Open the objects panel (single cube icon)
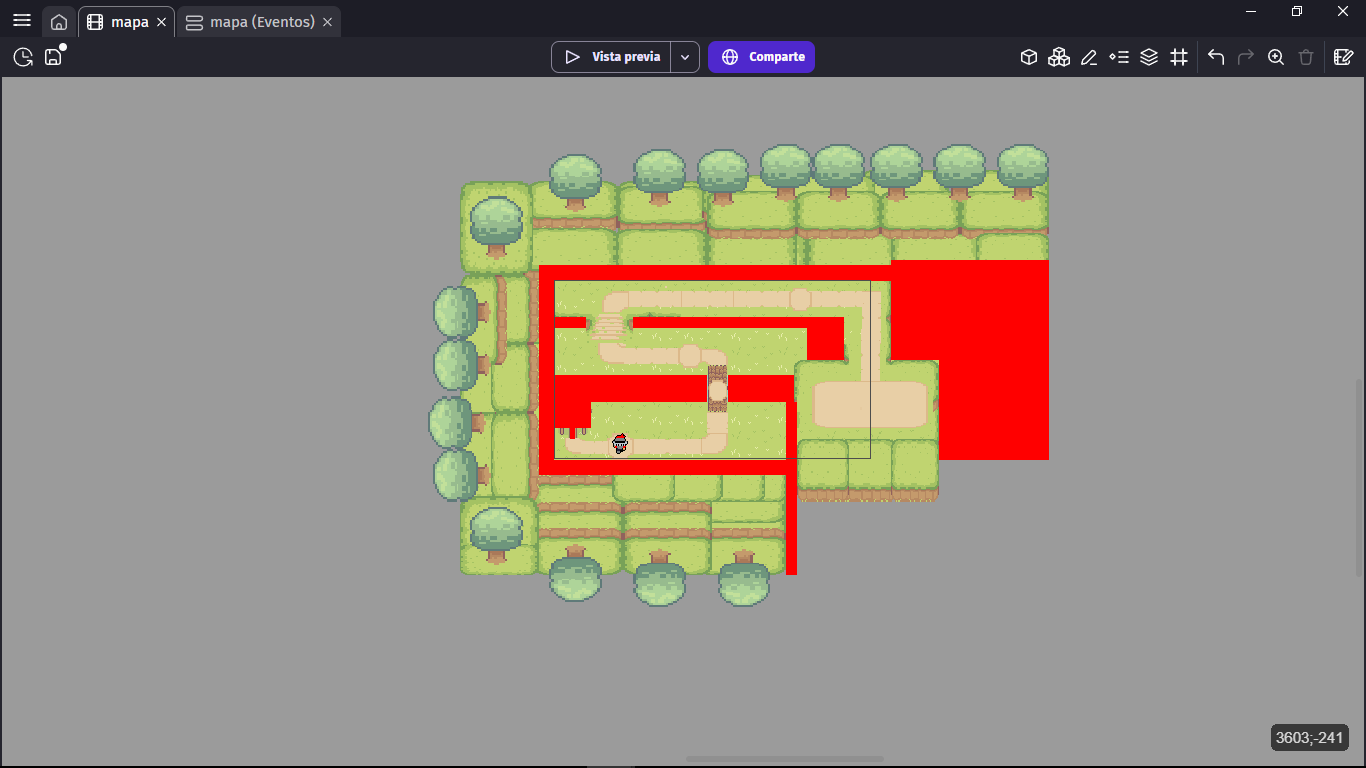 [x=1029, y=57]
